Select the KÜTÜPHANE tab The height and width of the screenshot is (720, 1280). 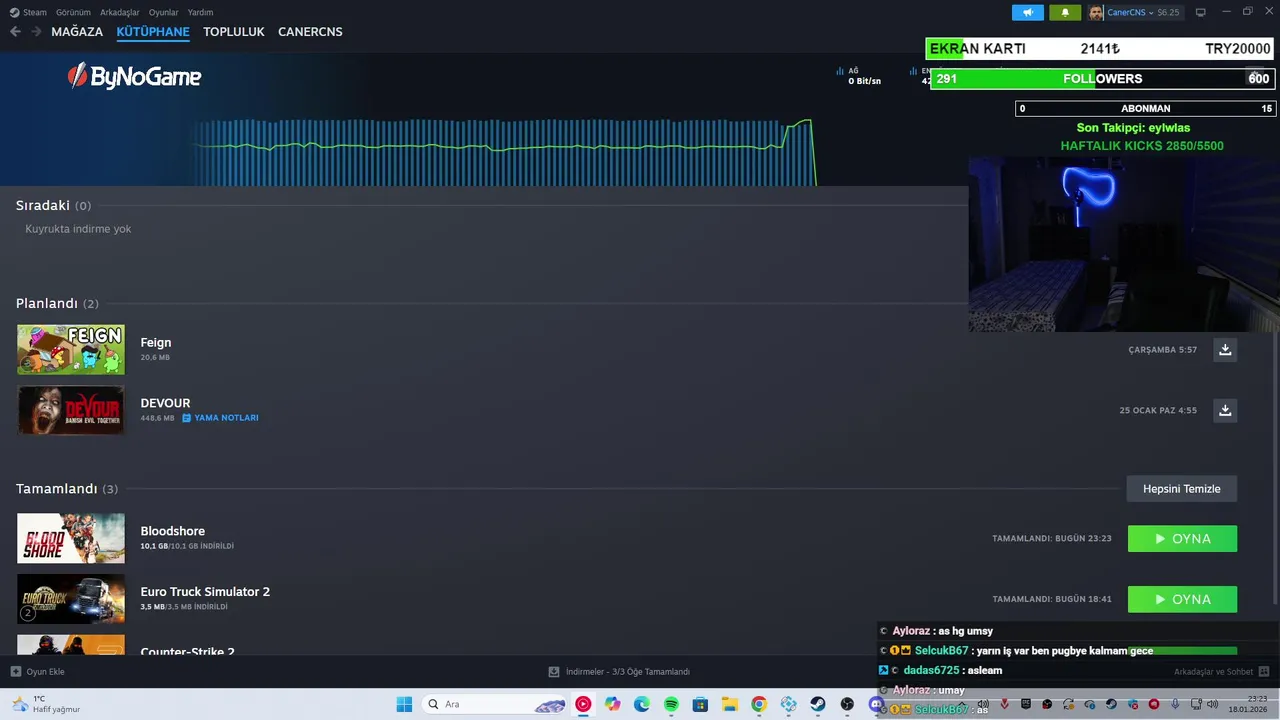pos(153,32)
